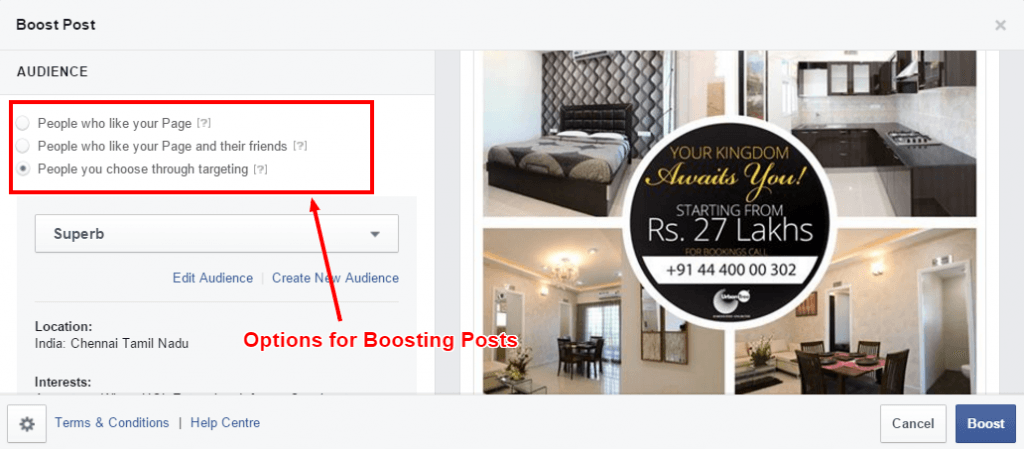Click Edit Audience link
Viewport: 1024px width, 449px height.
[x=212, y=278]
